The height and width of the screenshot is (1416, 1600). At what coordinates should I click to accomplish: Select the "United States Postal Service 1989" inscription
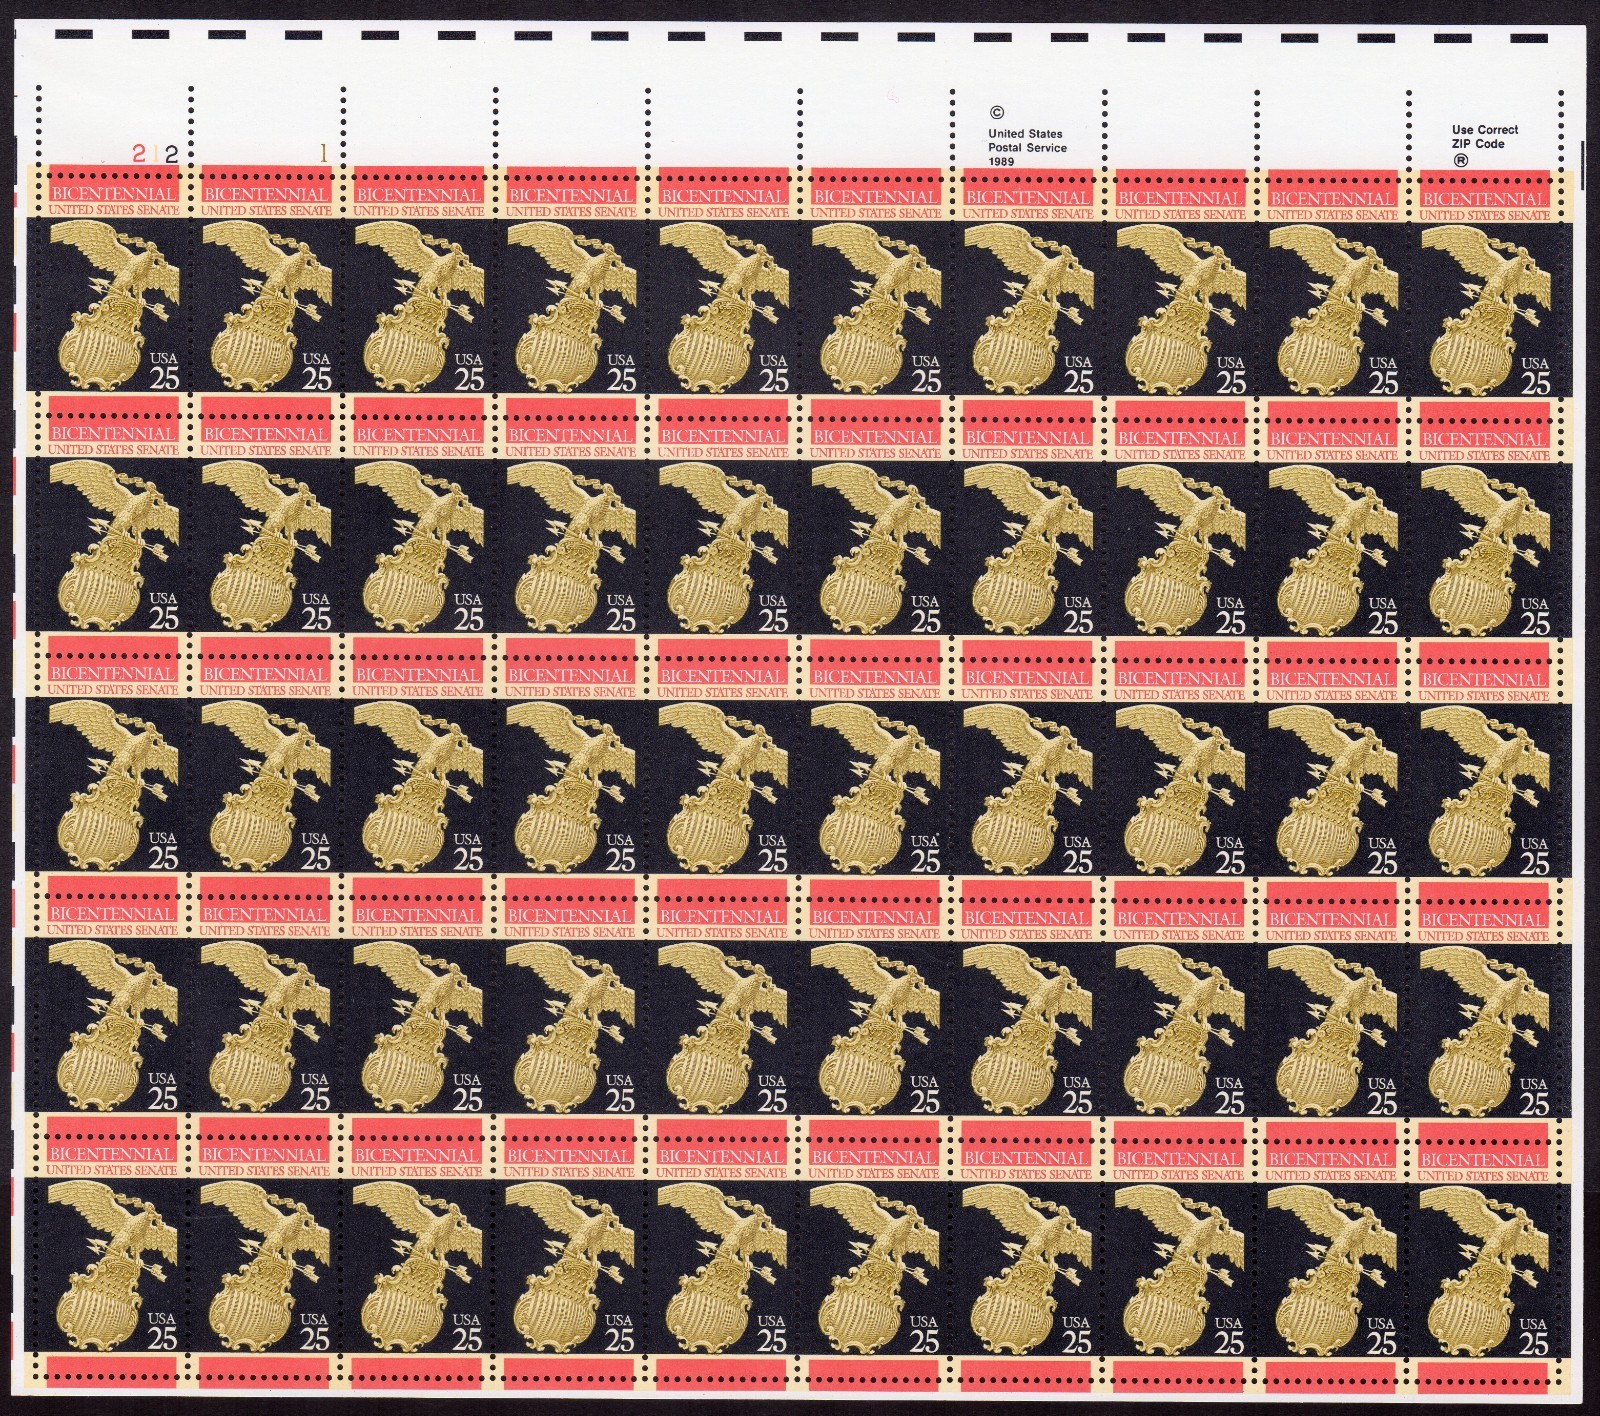point(1027,147)
